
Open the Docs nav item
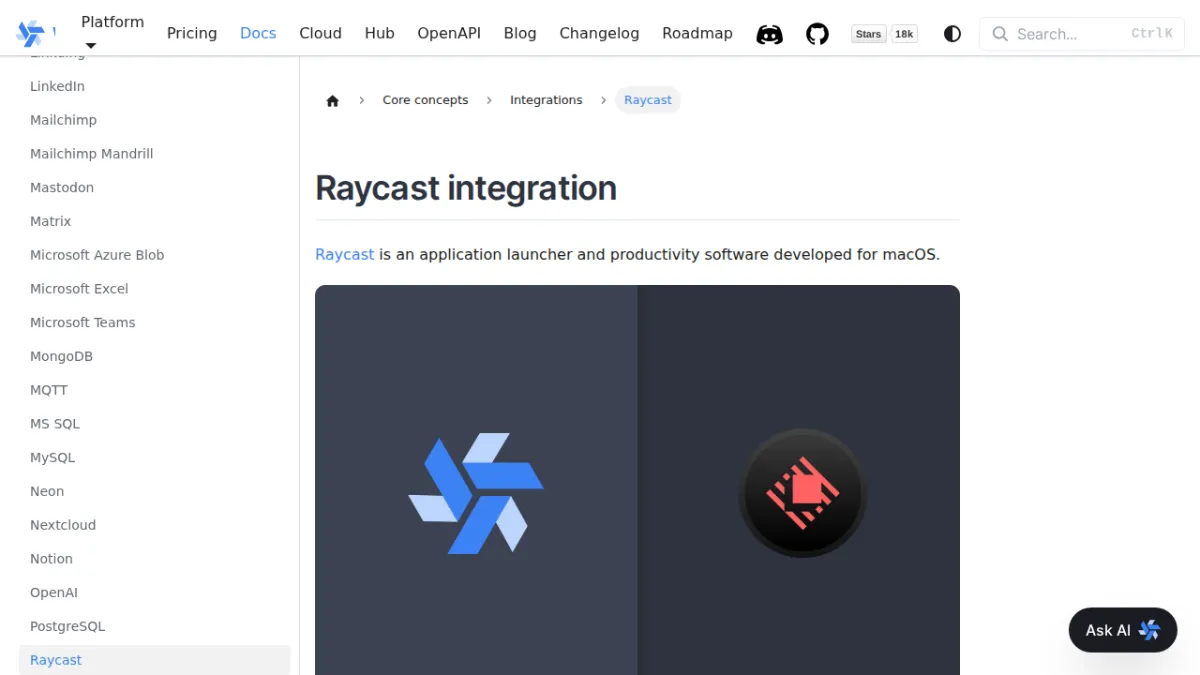(258, 33)
